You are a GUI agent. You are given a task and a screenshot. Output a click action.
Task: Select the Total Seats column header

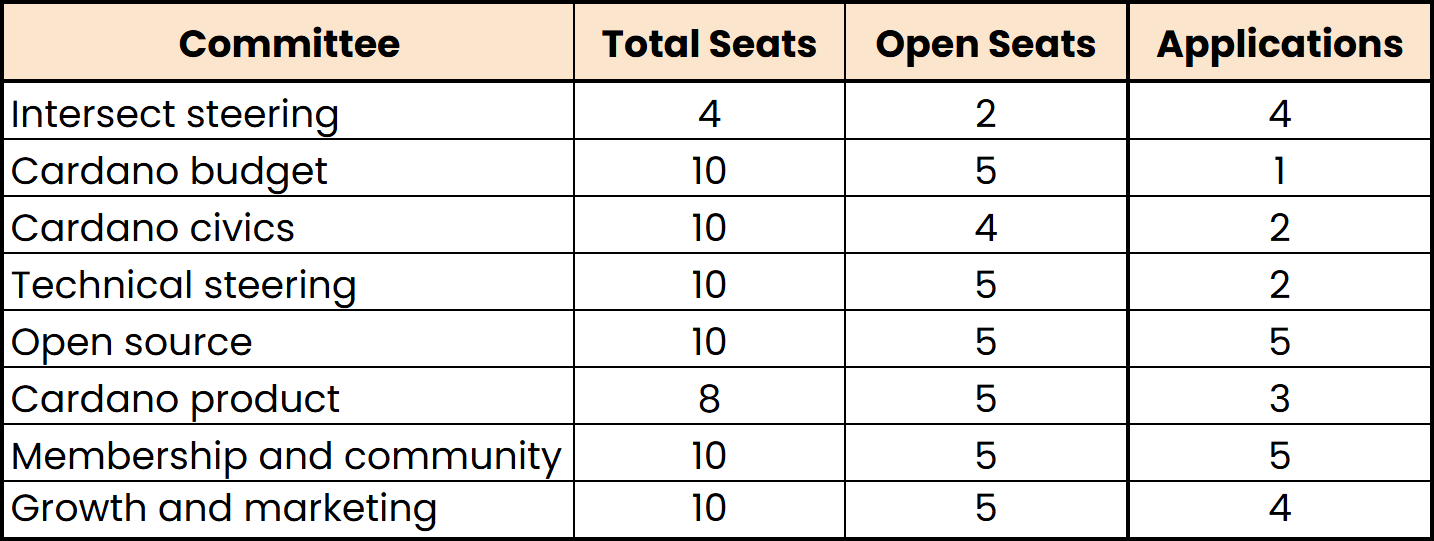click(709, 44)
